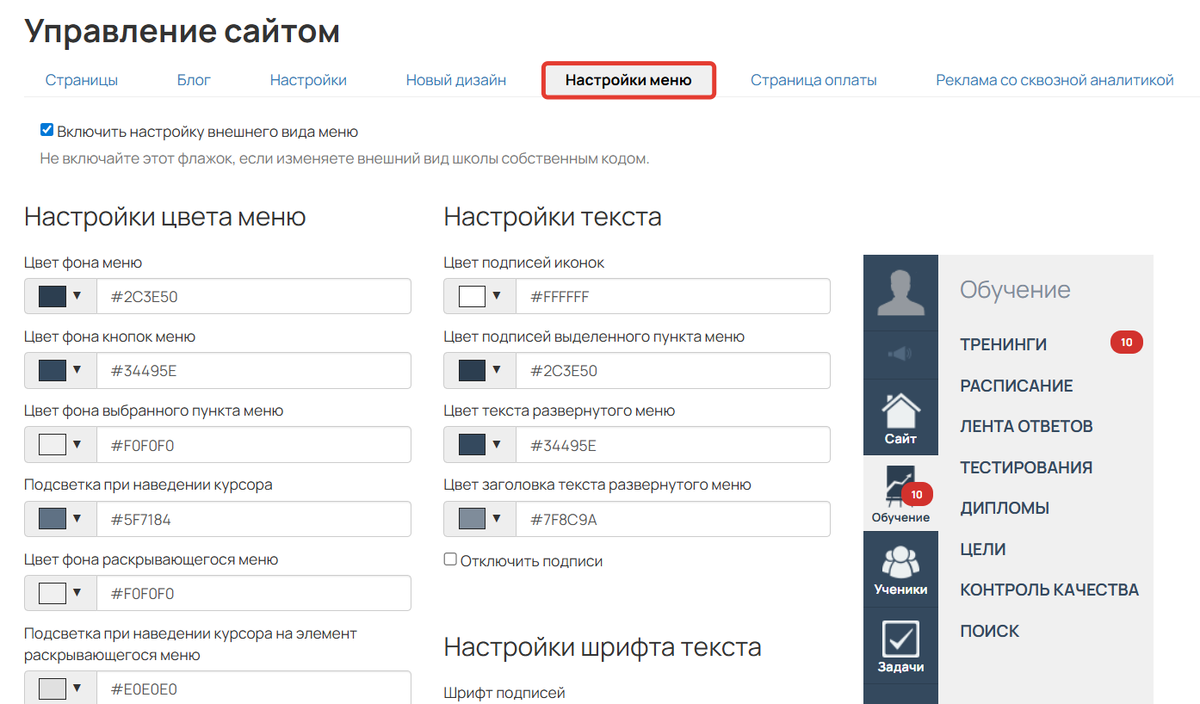Switch to the Страницы tab
This screenshot has width=1200, height=704.
click(x=82, y=80)
